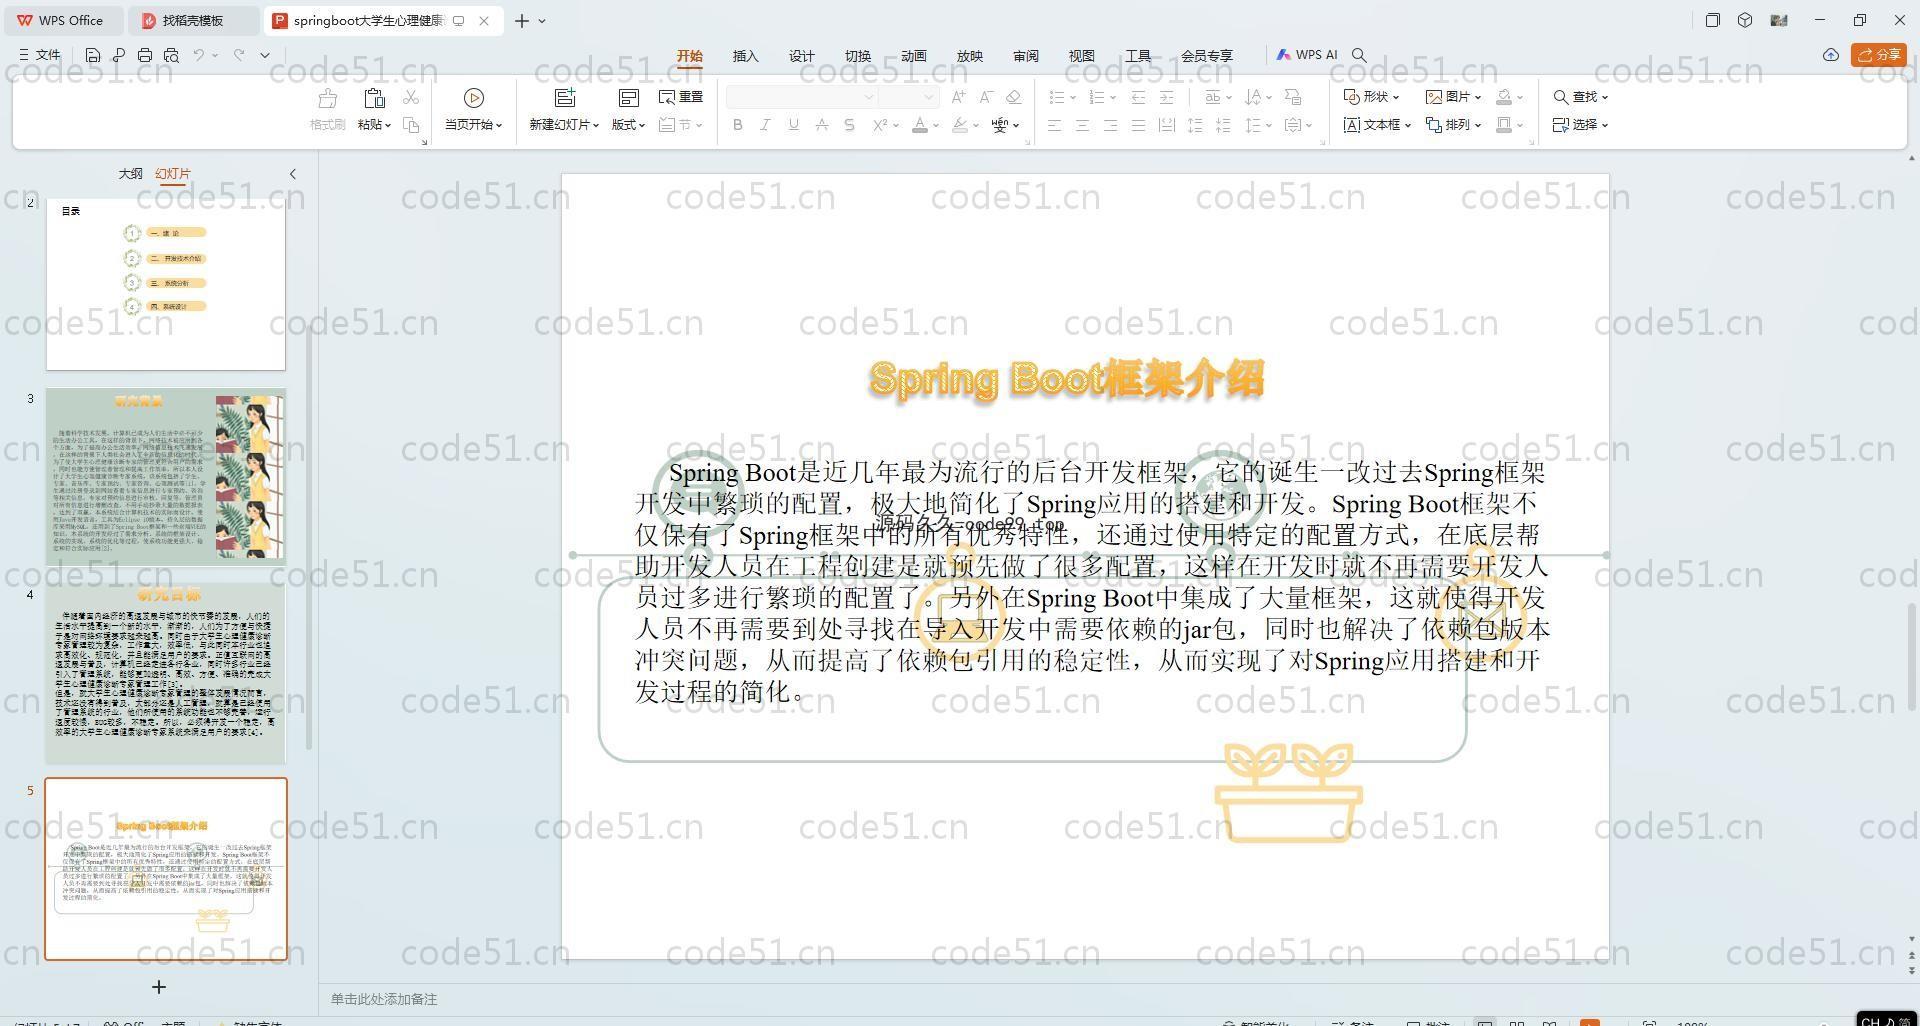Click the WPS AI button
The image size is (1920, 1026).
(x=1306, y=56)
